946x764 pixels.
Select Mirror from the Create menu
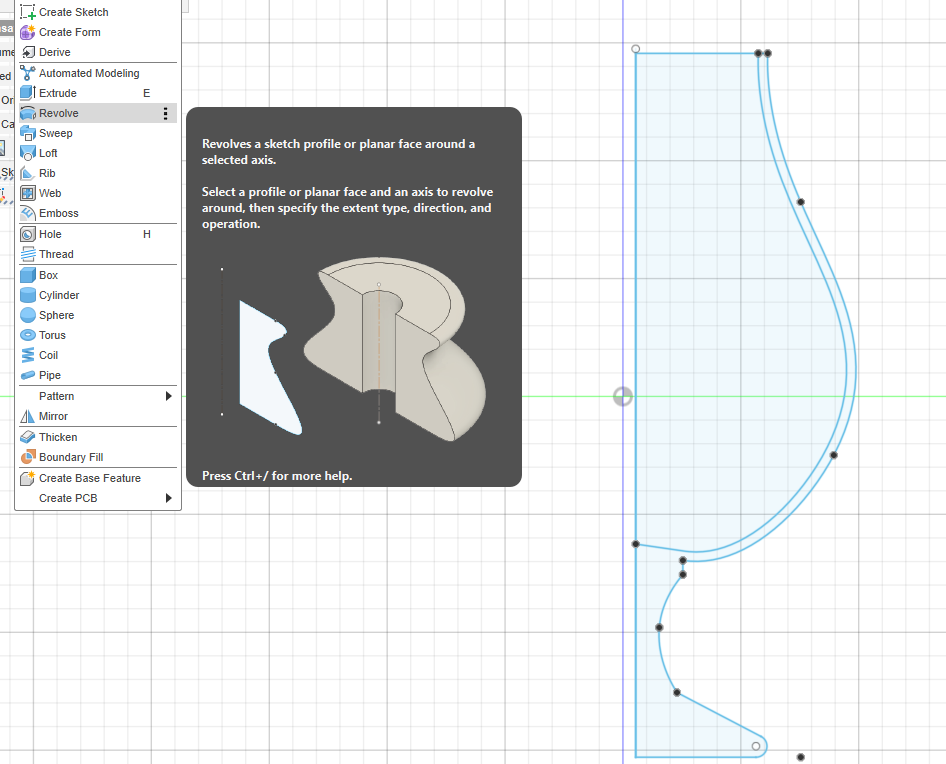[x=53, y=416]
